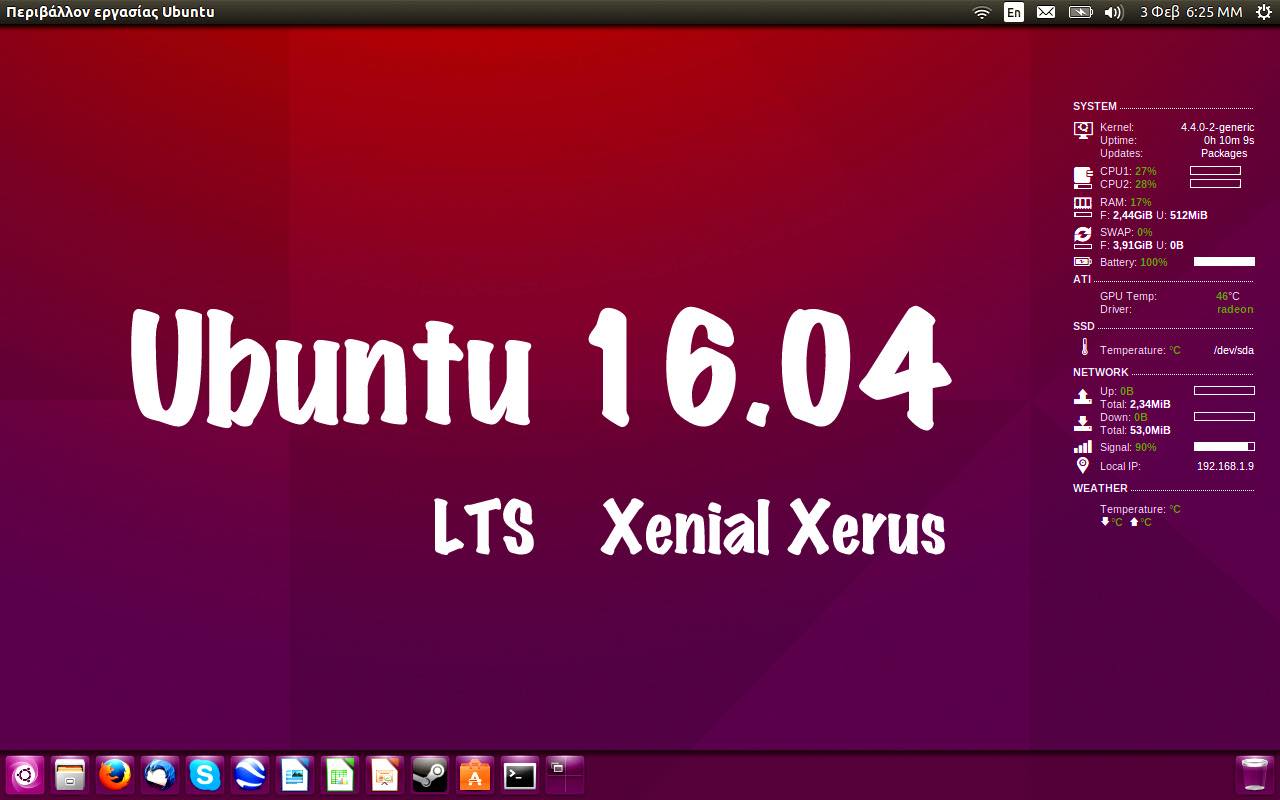This screenshot has height=800, width=1280.
Task: Open the Files manager from the launcher
Action: tap(69, 773)
